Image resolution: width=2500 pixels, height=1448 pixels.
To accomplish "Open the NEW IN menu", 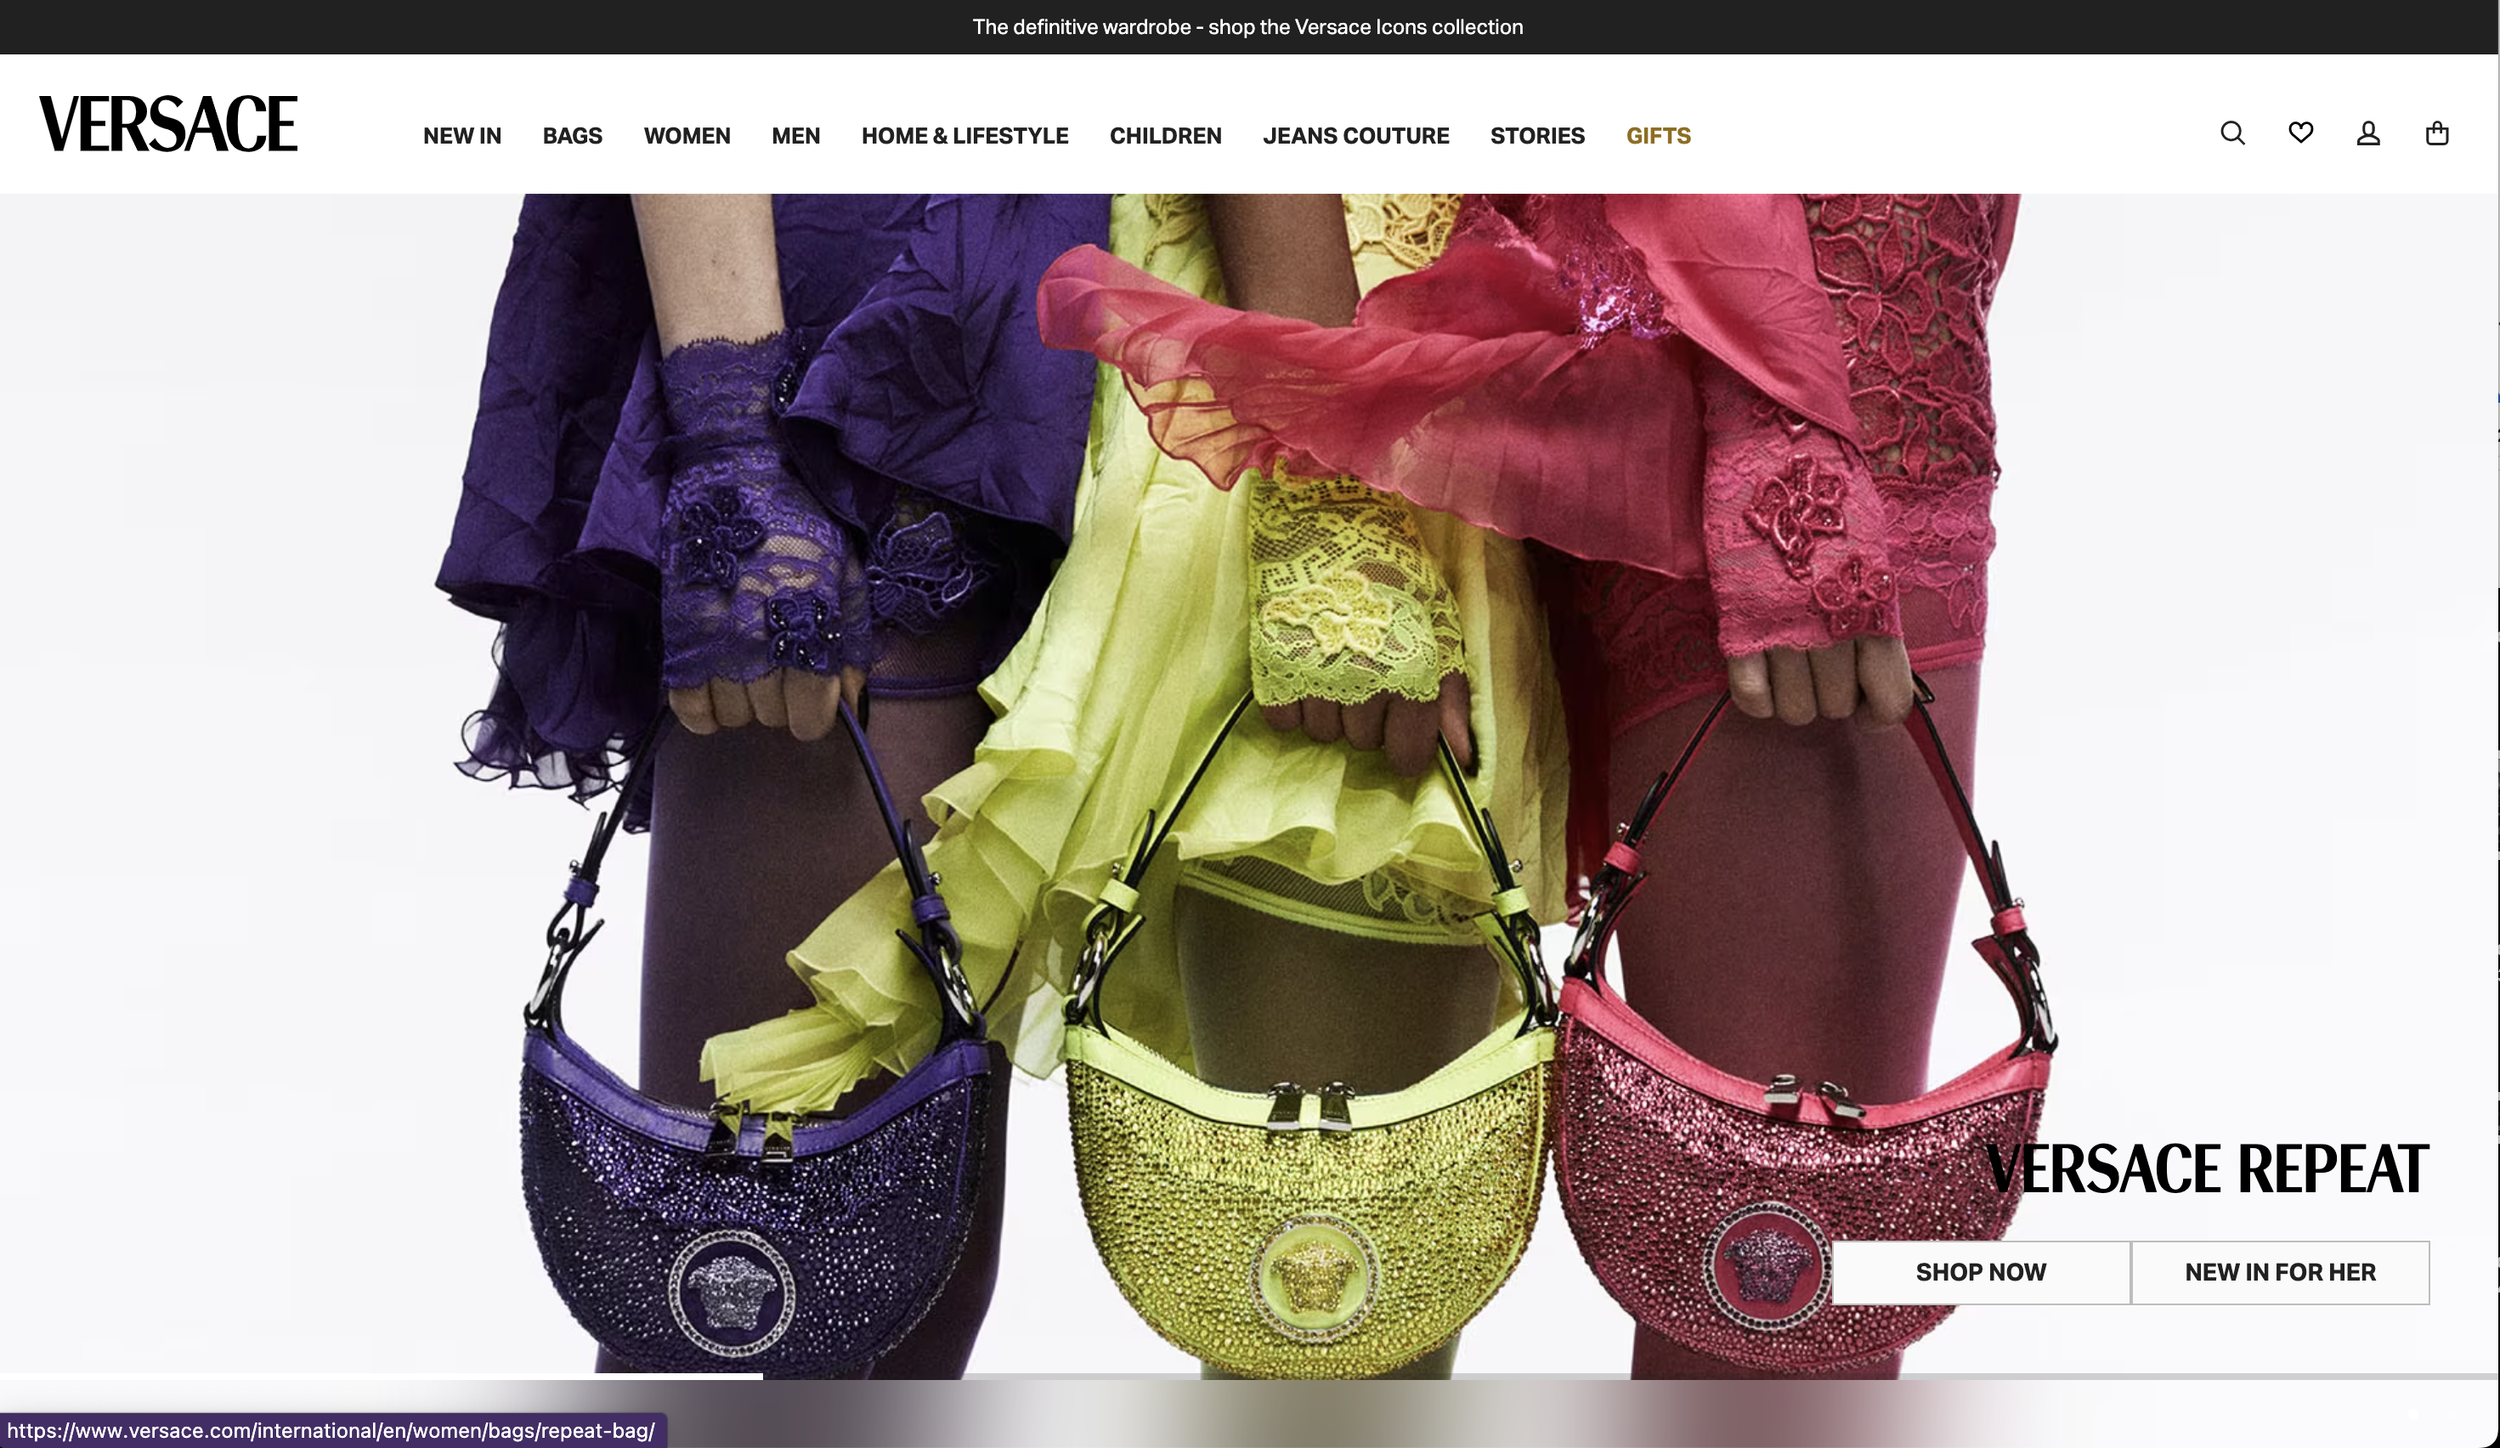I will click(462, 136).
